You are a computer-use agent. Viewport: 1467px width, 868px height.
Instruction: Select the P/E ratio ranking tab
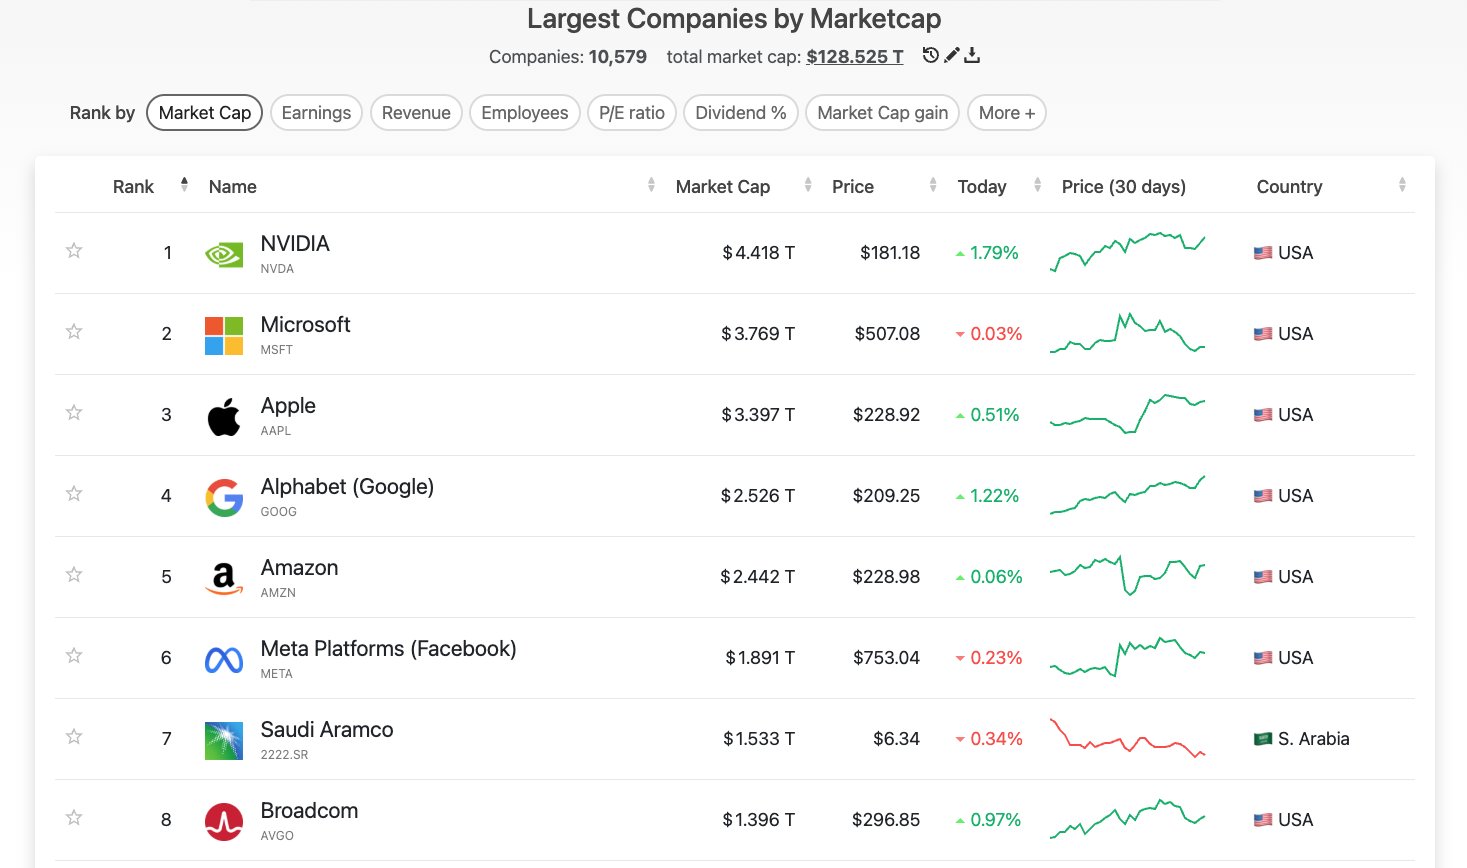[632, 113]
